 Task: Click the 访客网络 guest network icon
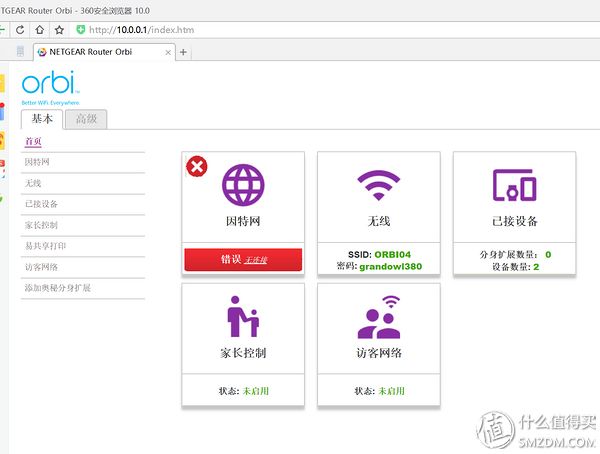[x=379, y=317]
